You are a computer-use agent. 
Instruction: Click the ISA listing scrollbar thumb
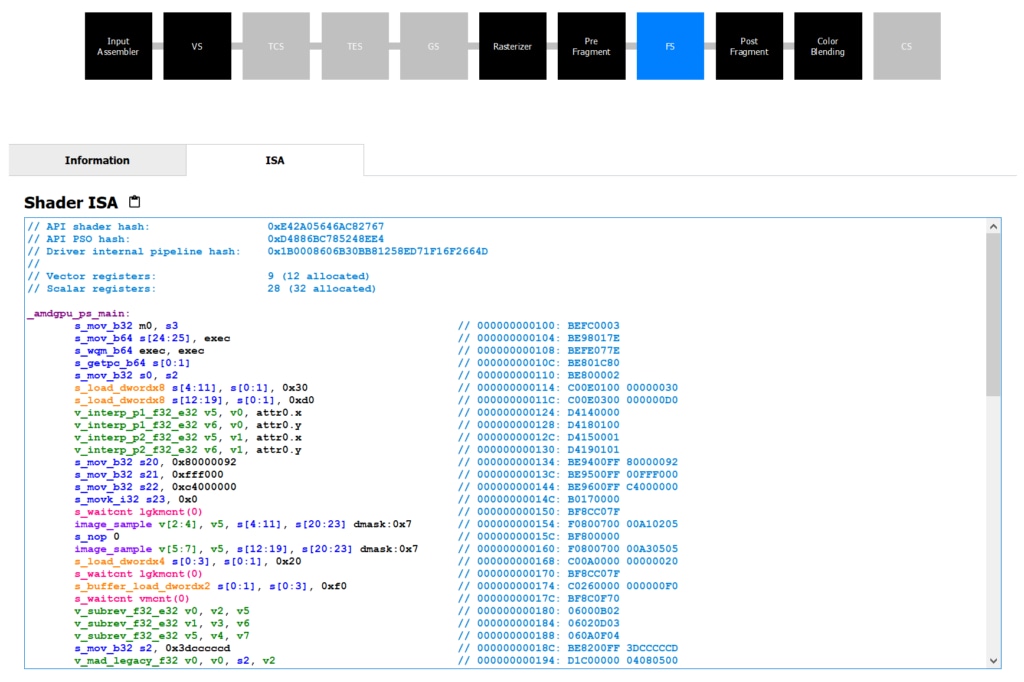click(x=992, y=315)
